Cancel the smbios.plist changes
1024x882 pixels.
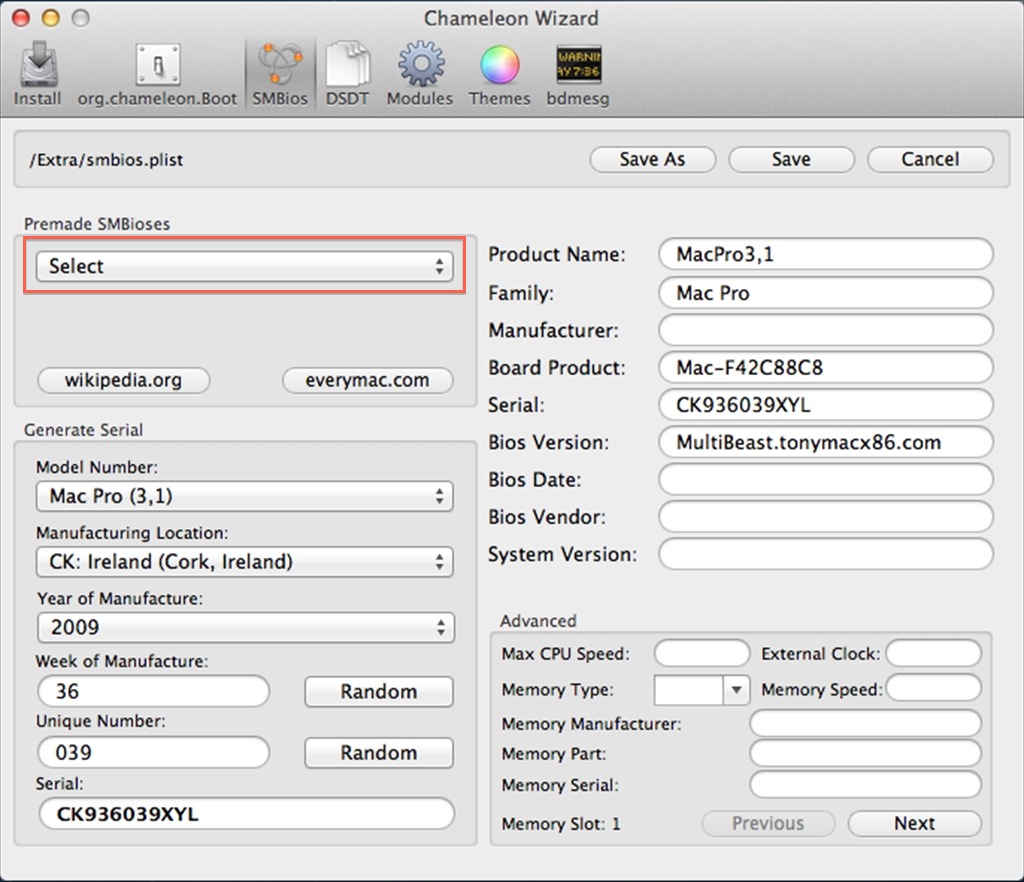point(931,159)
